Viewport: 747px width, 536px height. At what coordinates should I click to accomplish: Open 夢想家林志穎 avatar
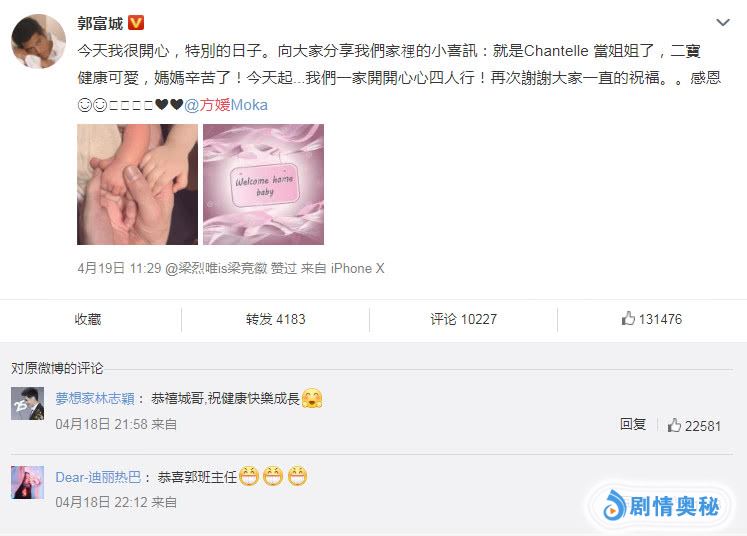28,404
